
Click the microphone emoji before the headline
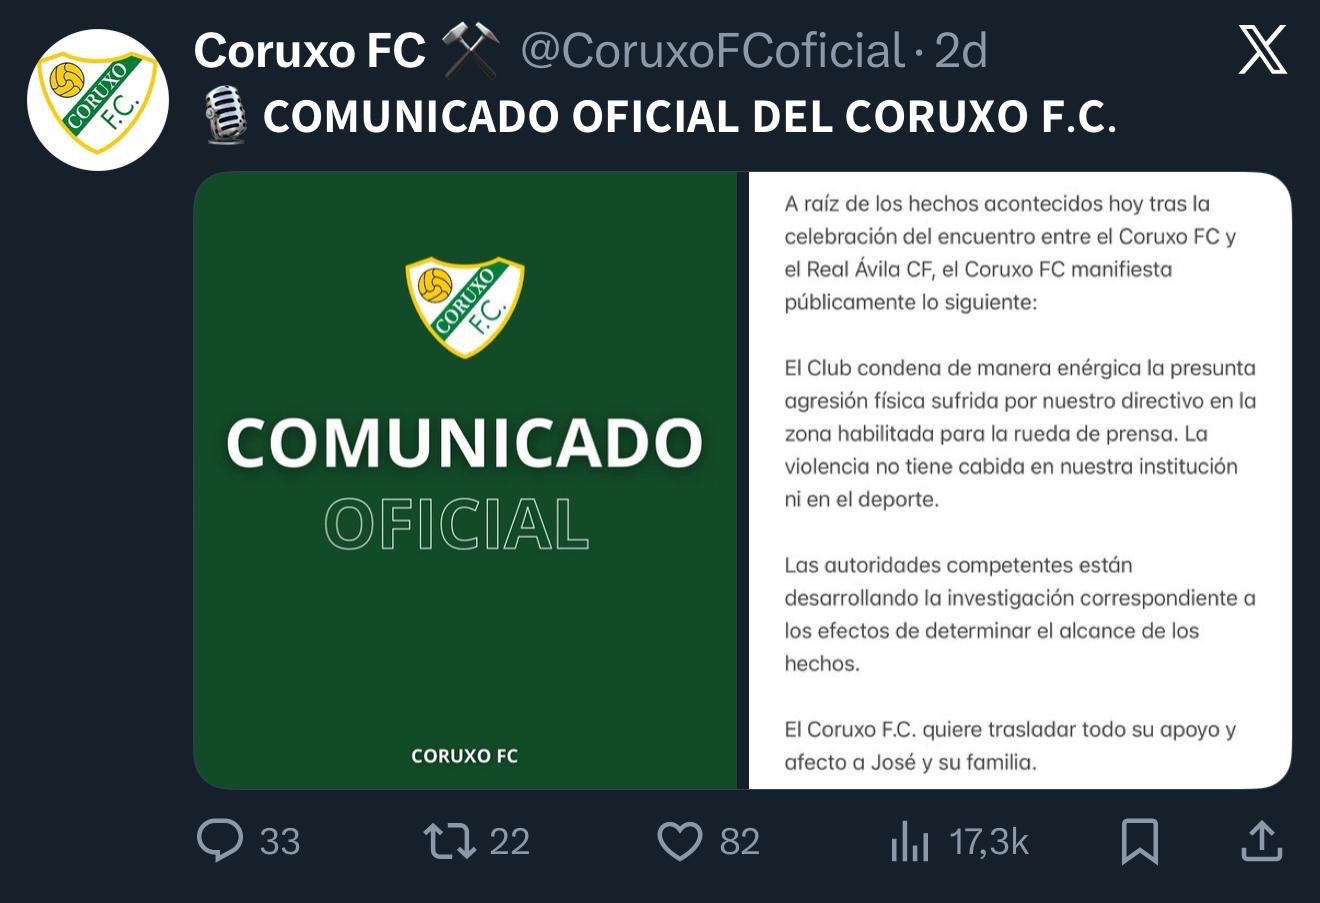pos(224,116)
